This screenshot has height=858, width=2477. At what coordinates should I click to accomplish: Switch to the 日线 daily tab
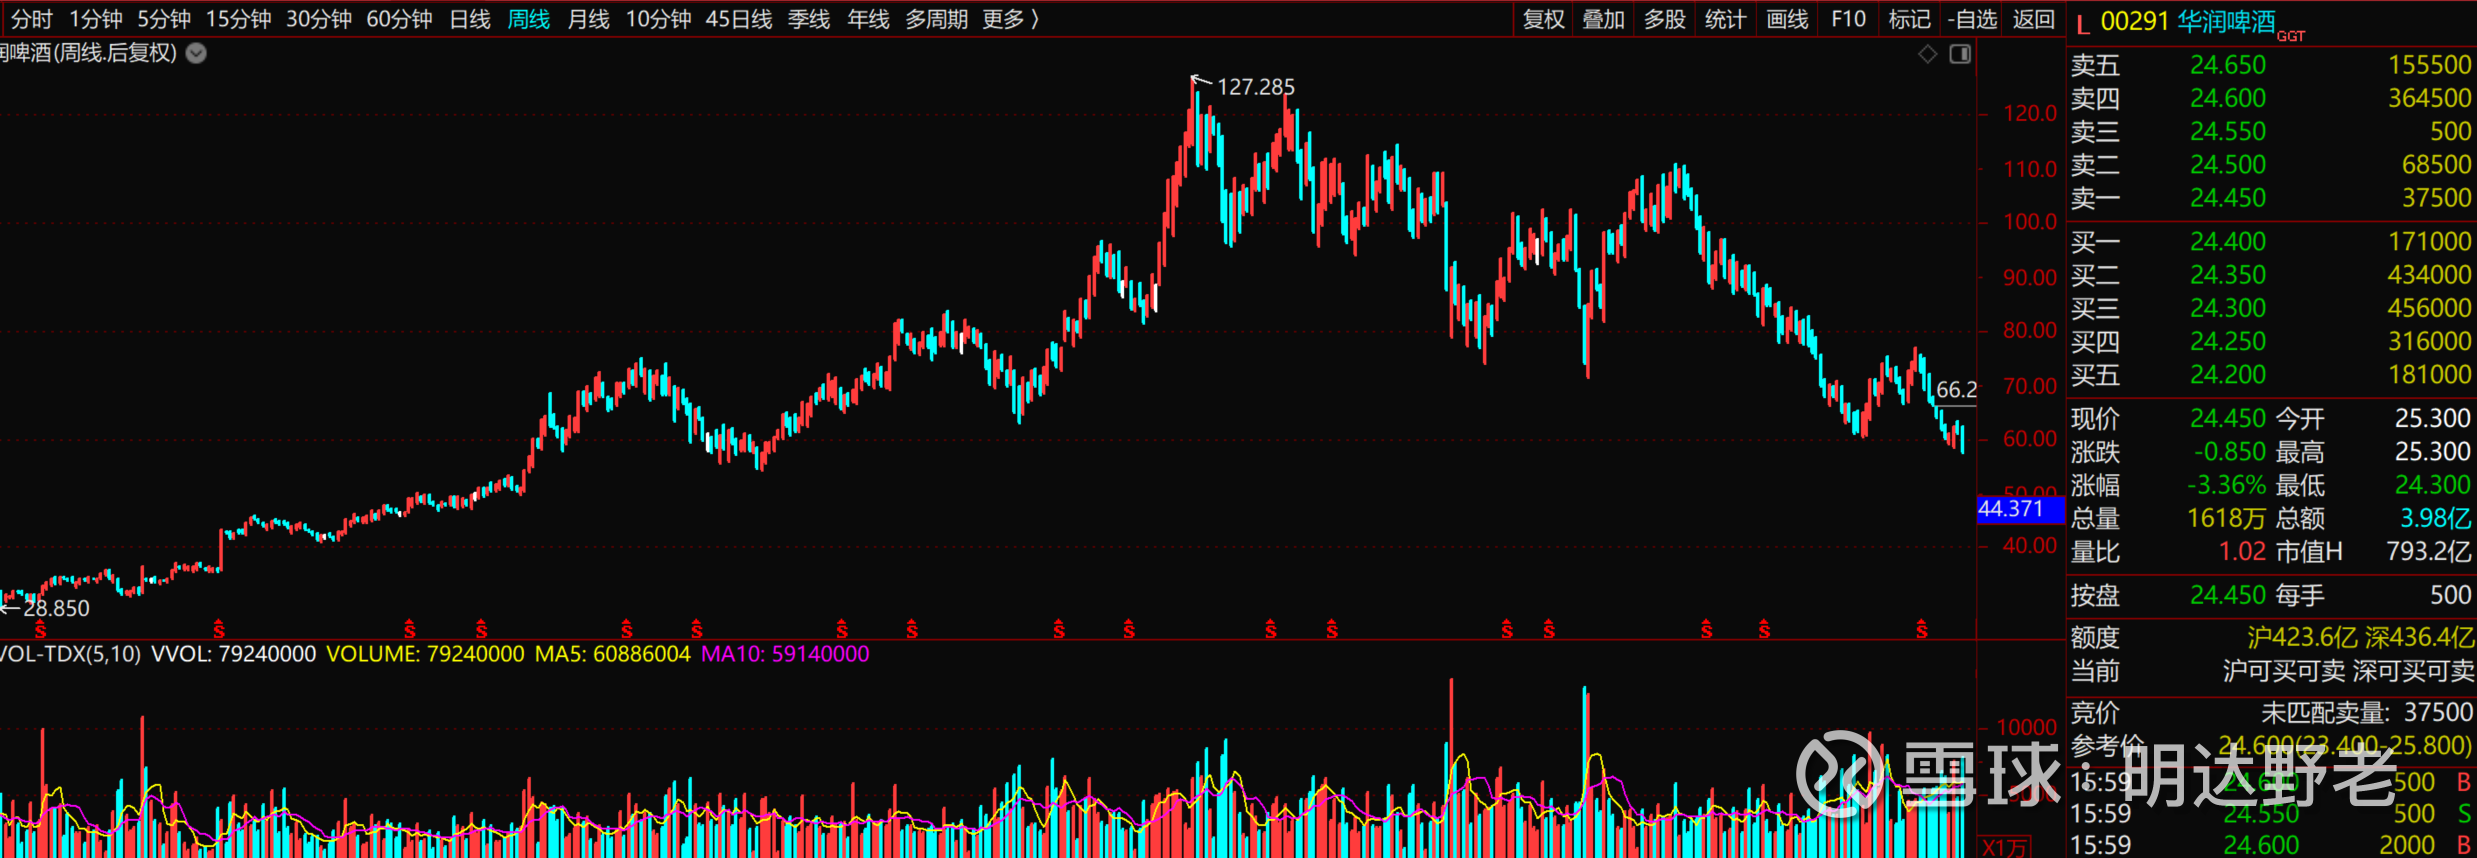[x=470, y=19]
